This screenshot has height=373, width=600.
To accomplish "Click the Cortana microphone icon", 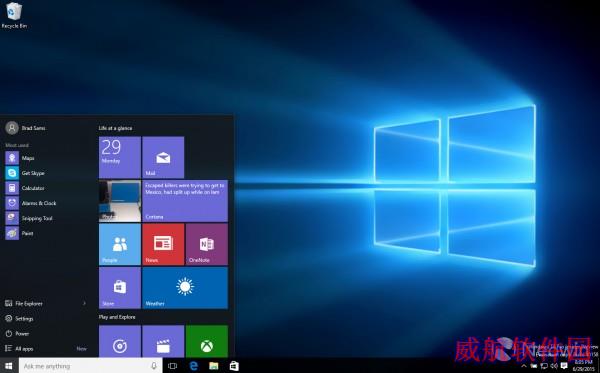I will 154,366.
